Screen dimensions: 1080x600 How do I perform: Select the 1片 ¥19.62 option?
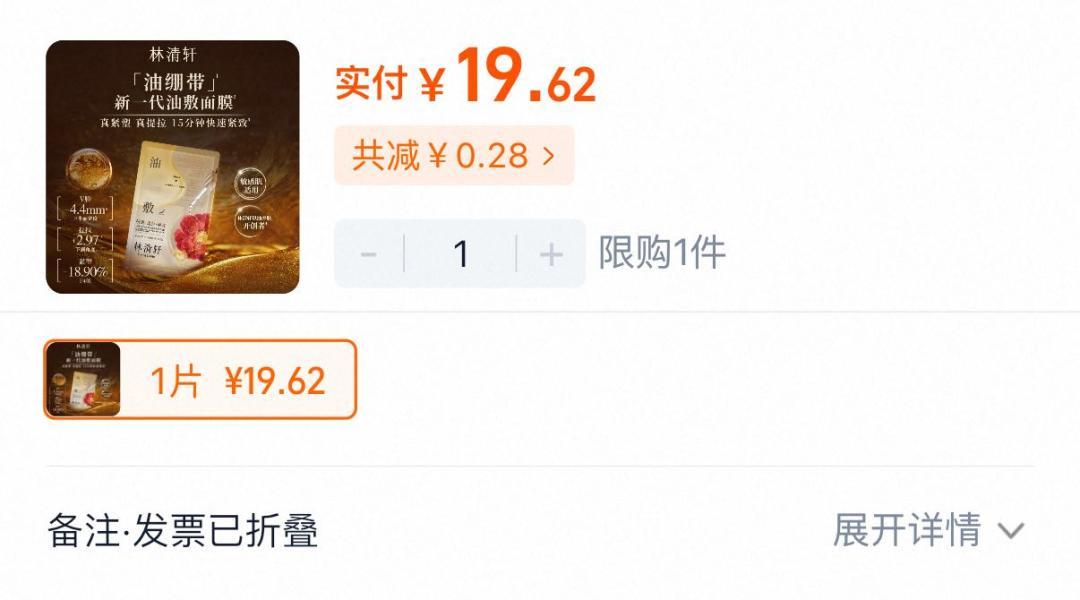[200, 380]
